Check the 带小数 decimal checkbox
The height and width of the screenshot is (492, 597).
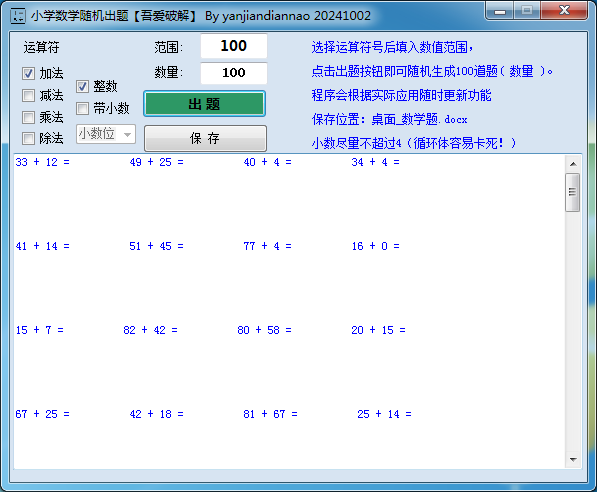(x=82, y=108)
